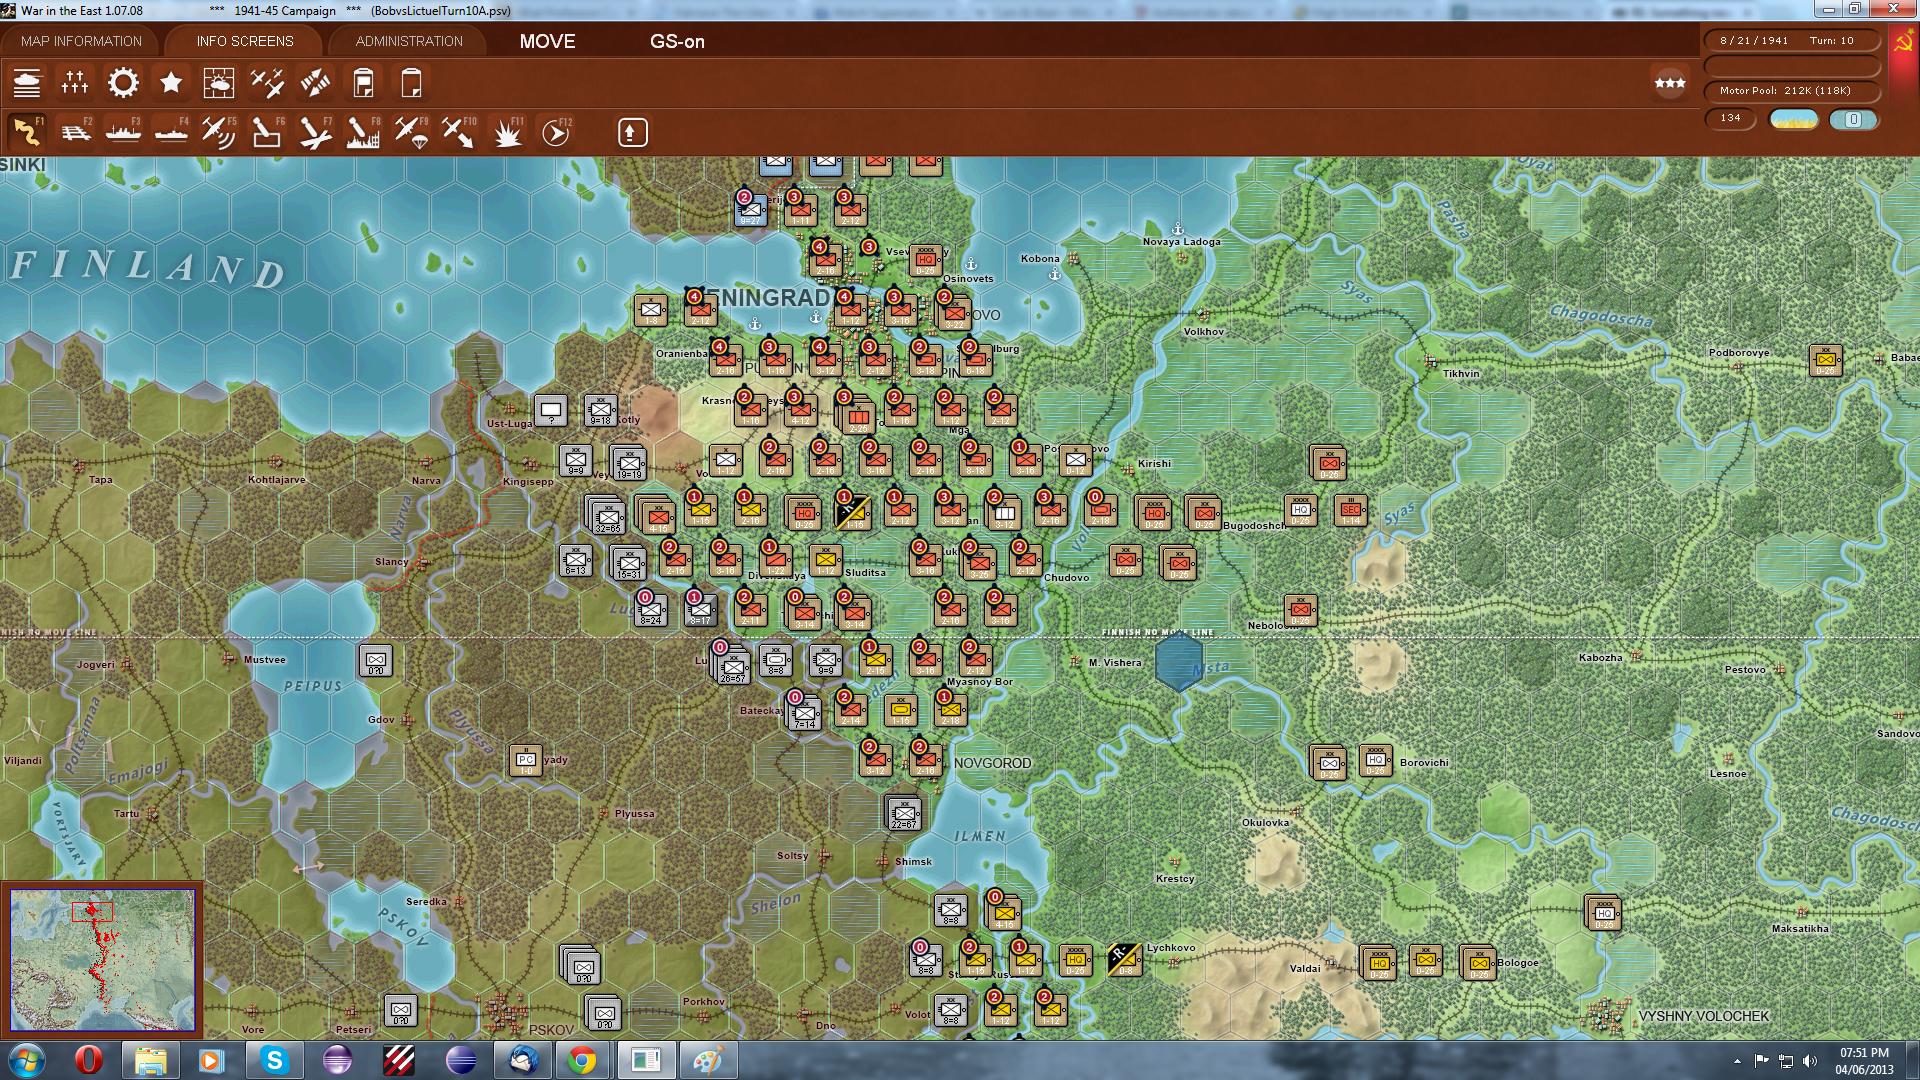
Task: Open the unit list tank icon
Action: 27,83
